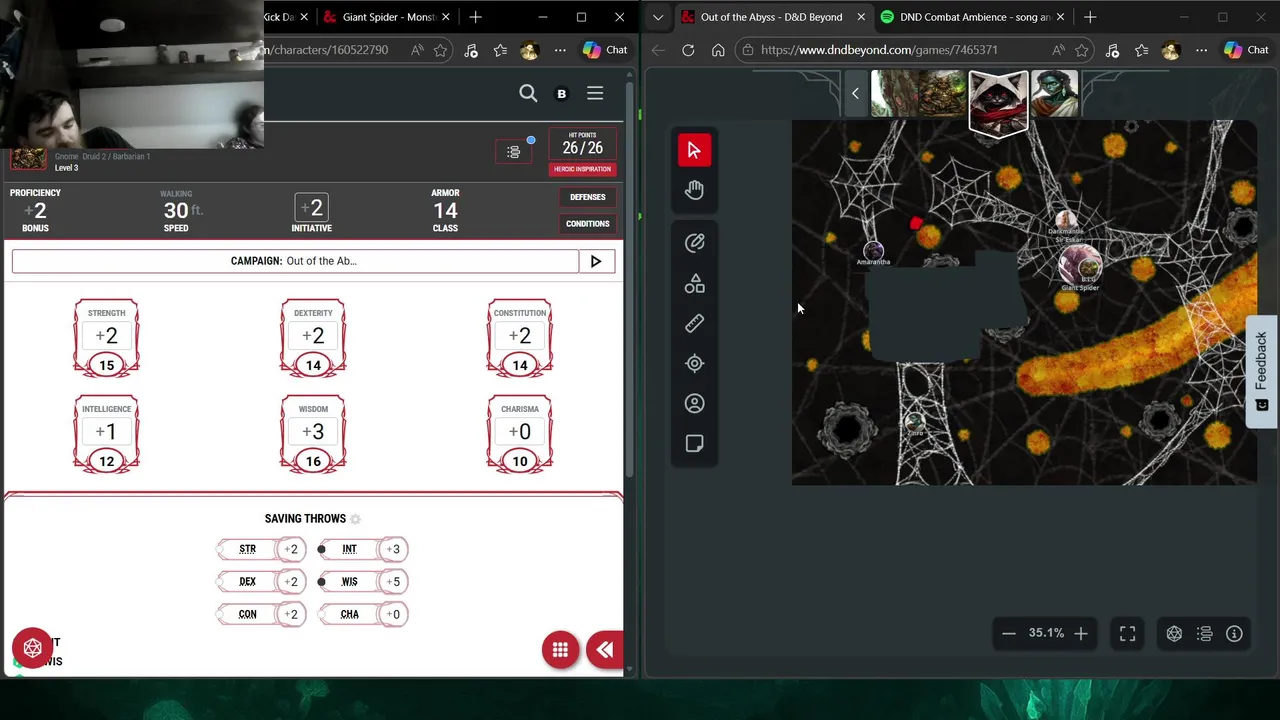
Task: Open a new tab in left browser
Action: tap(476, 17)
